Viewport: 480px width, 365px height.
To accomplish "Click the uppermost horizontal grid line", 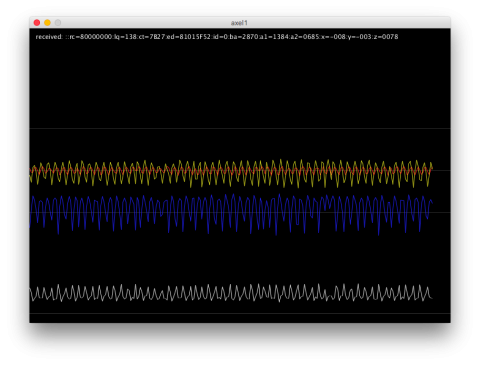I will coord(240,128).
